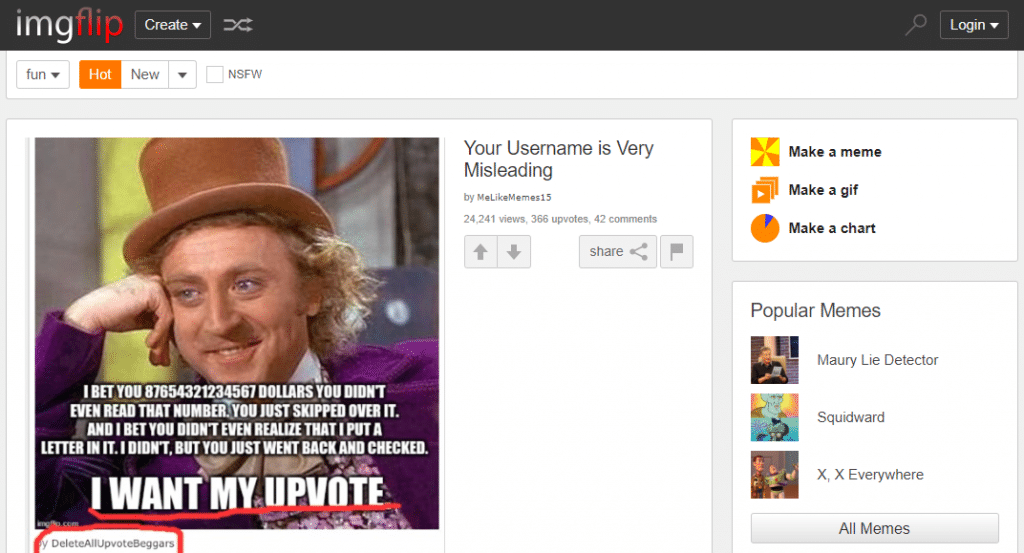Select the Maury Lie Detector thumbnail
Image resolution: width=1024 pixels, height=553 pixels.
[x=775, y=360]
